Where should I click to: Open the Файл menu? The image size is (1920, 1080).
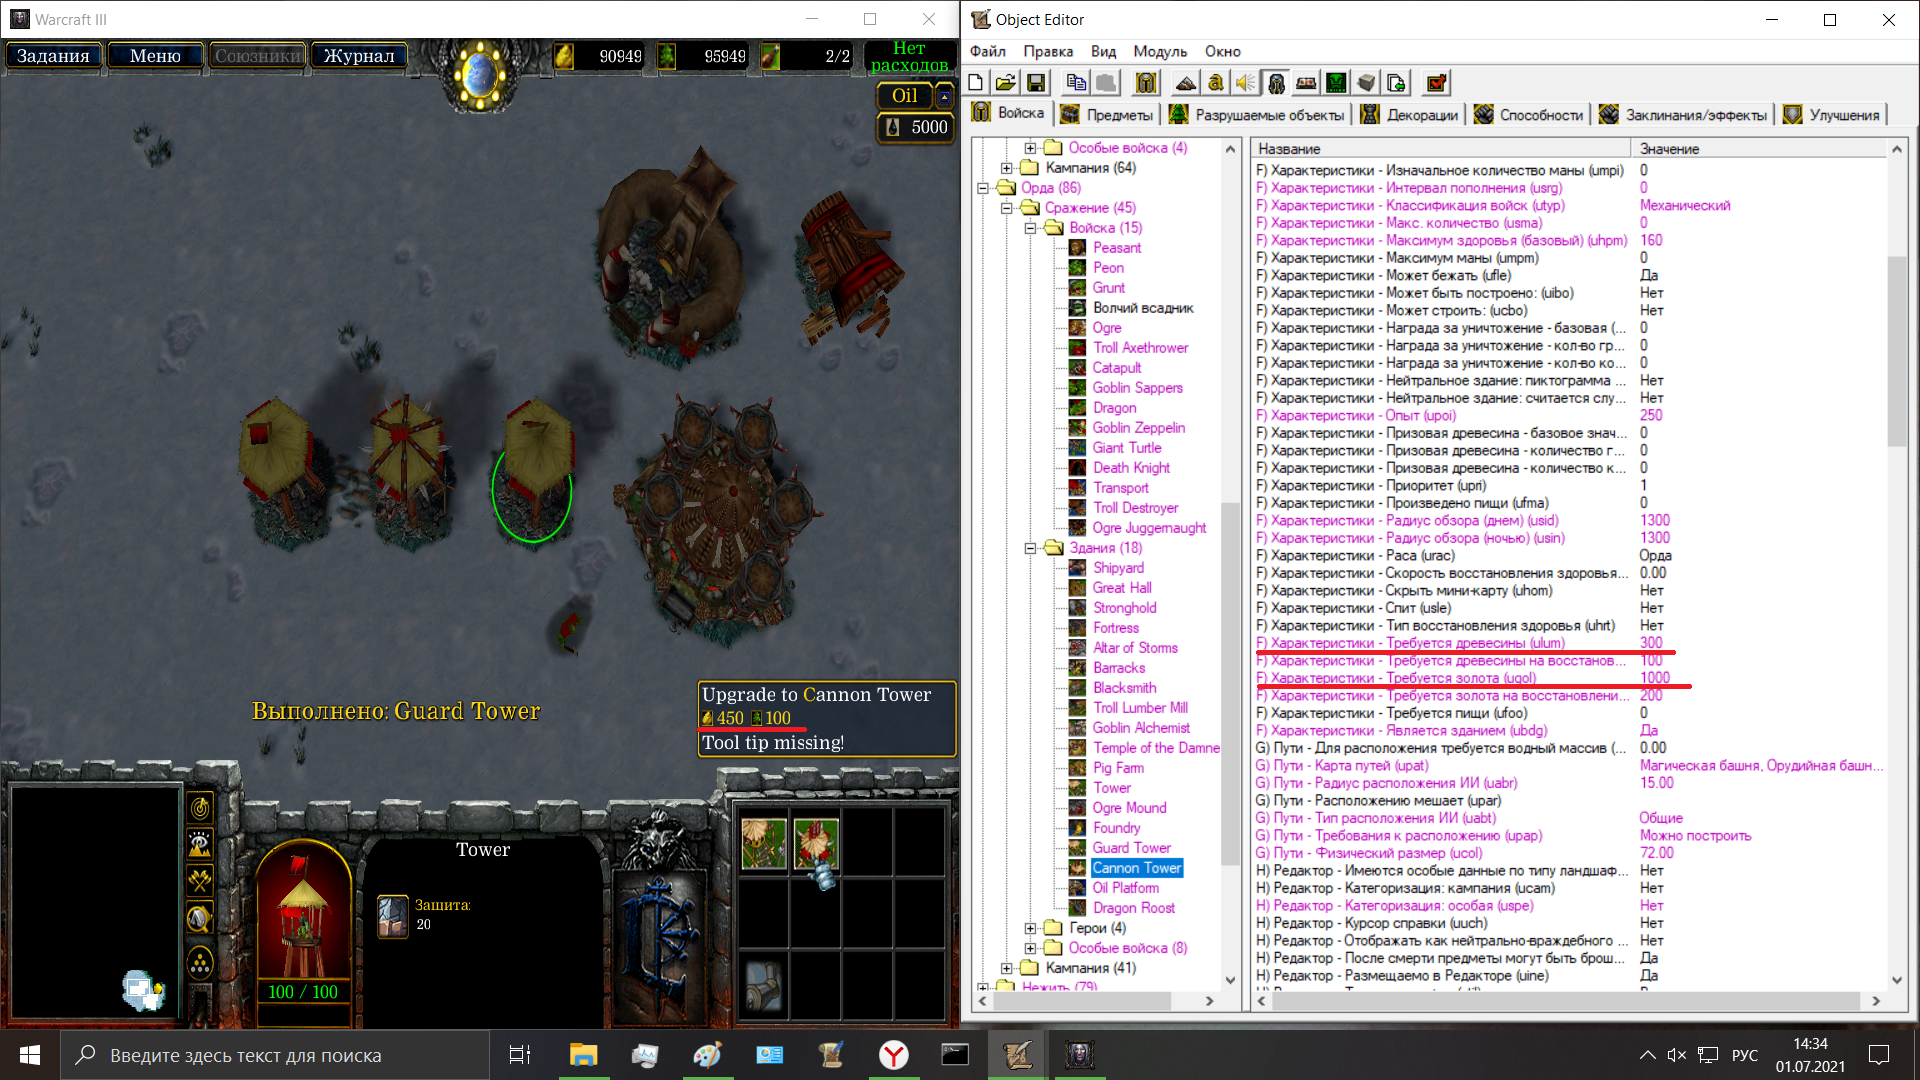(x=987, y=51)
